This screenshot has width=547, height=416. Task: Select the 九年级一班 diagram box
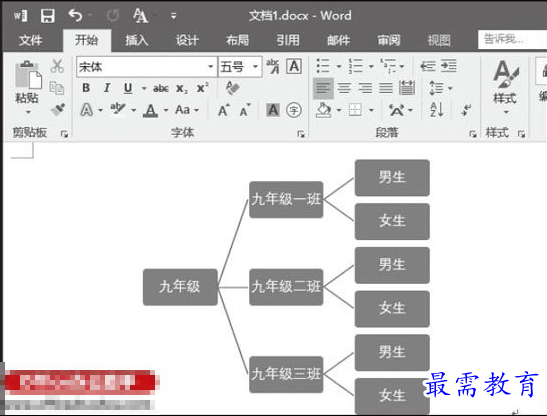(x=286, y=200)
